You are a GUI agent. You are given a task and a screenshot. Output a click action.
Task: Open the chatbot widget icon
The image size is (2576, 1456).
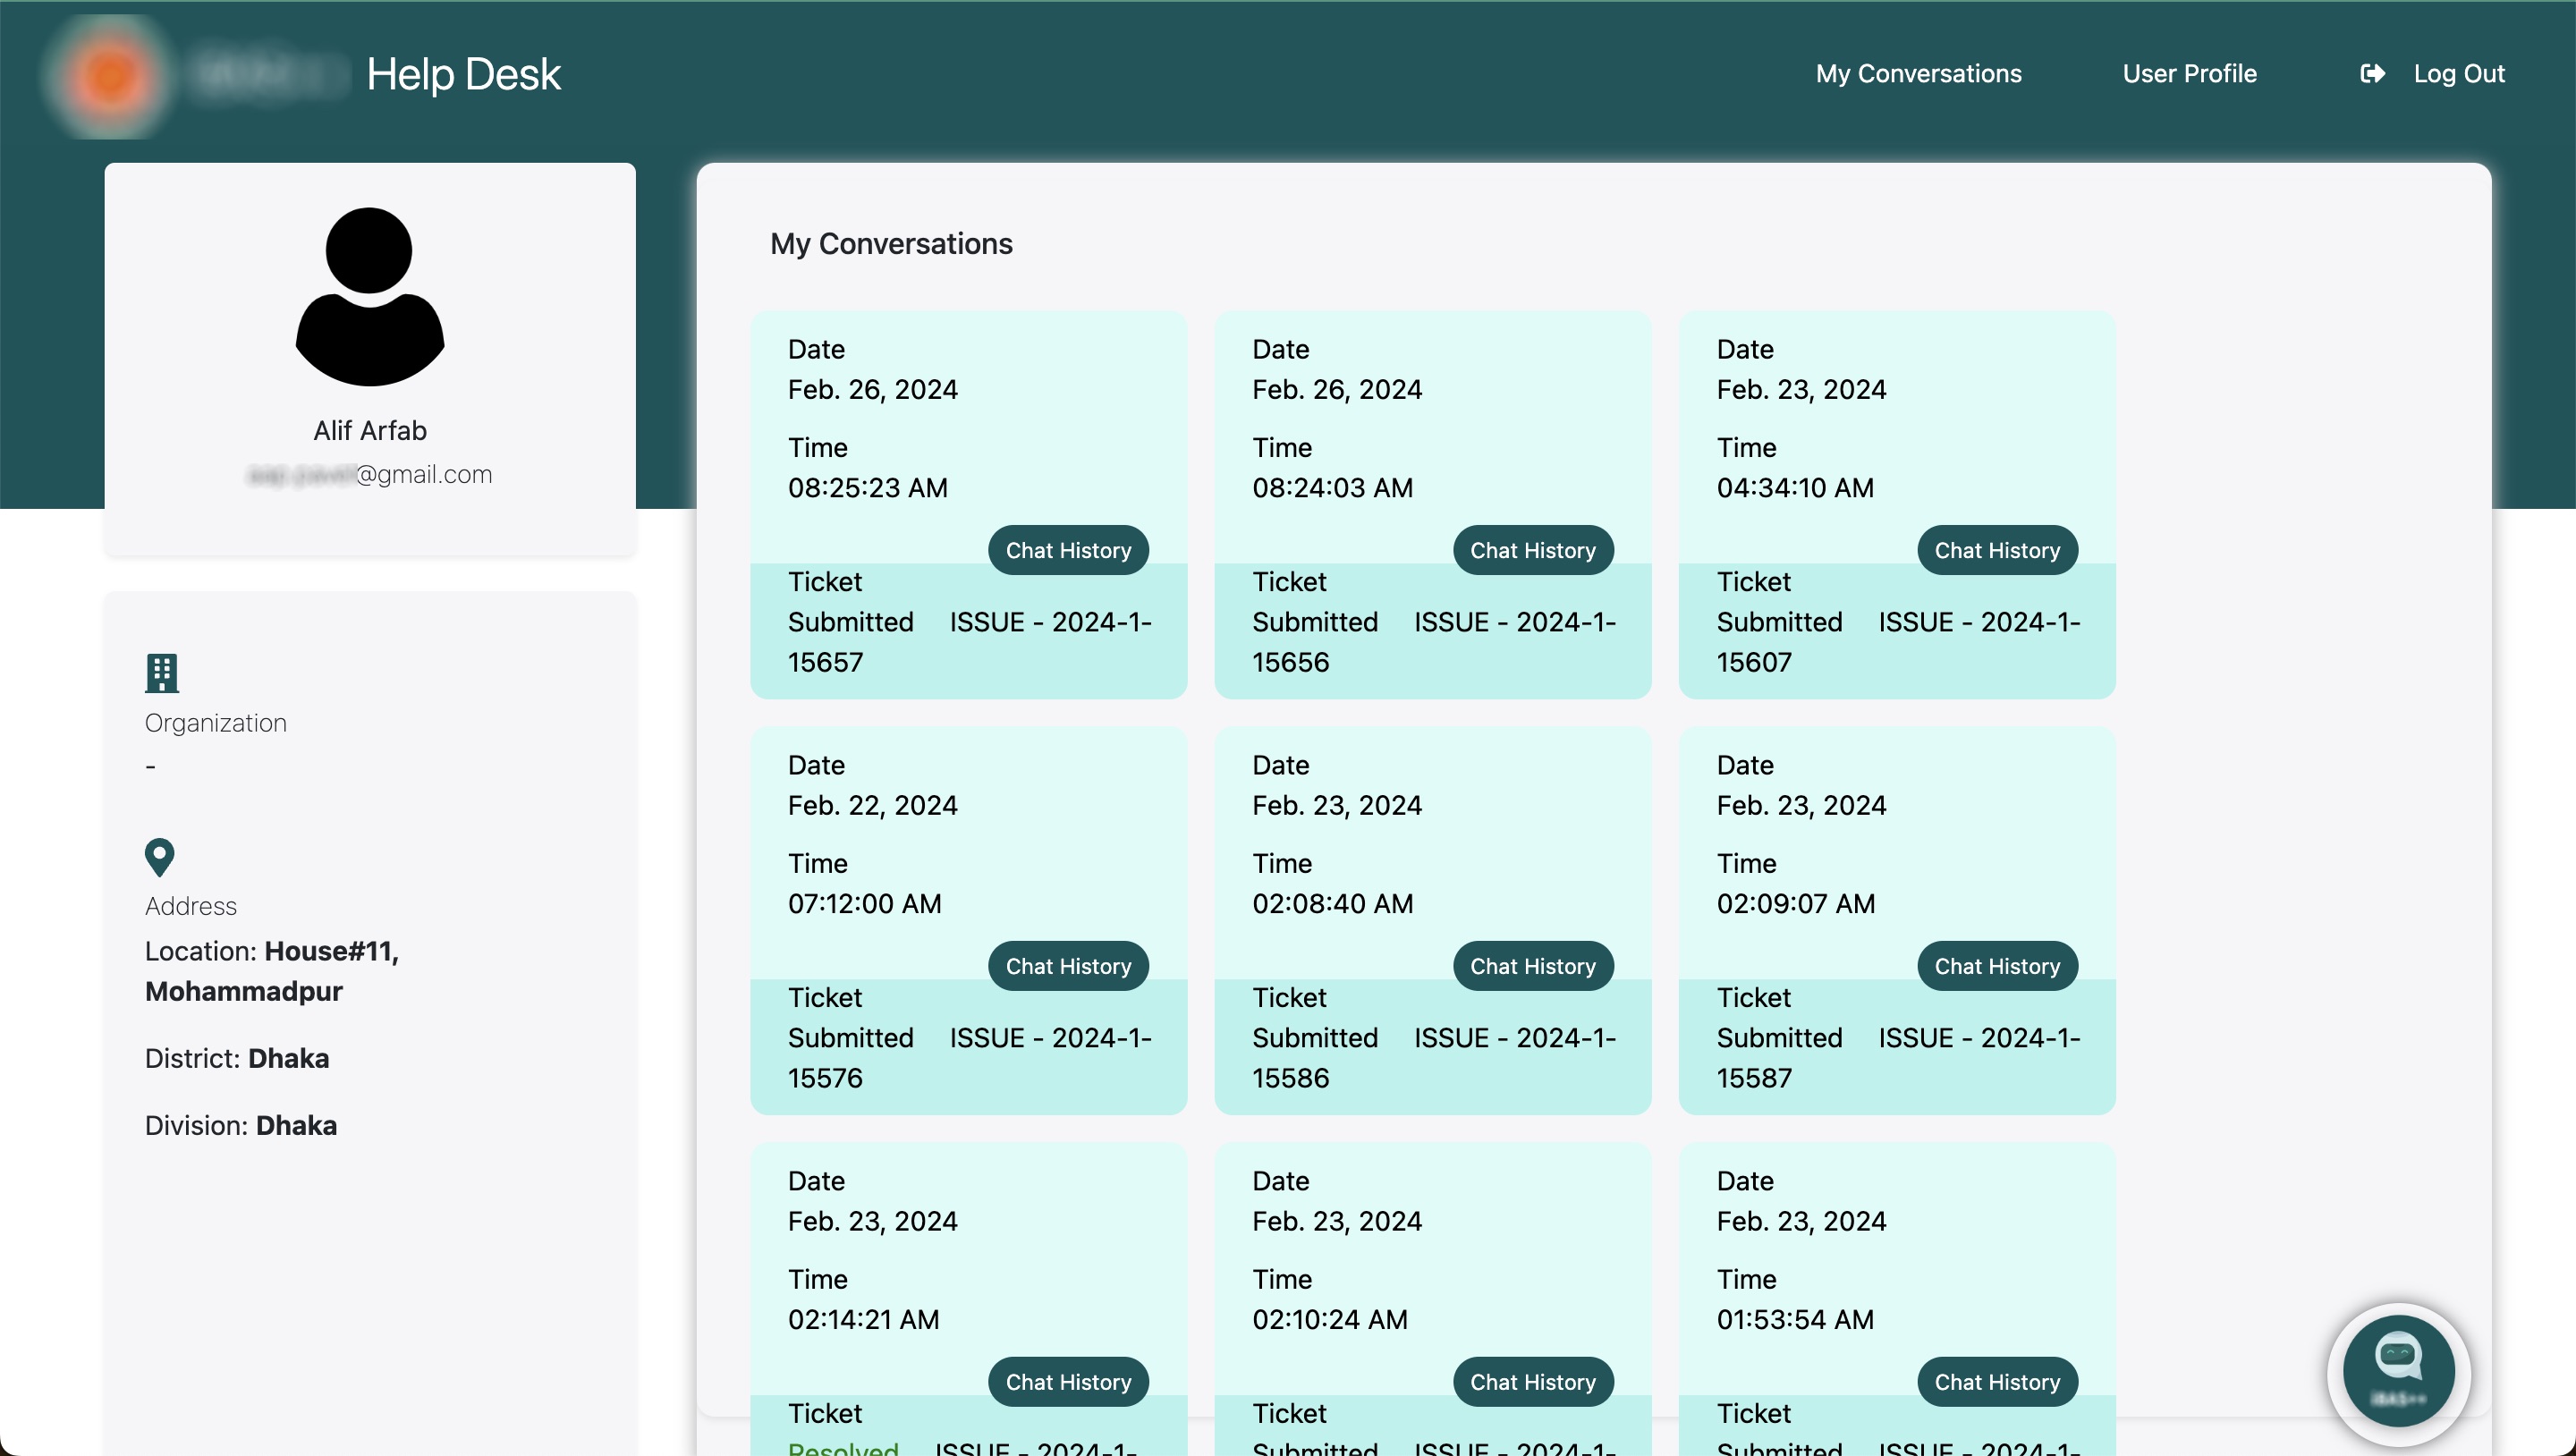pos(2398,1372)
